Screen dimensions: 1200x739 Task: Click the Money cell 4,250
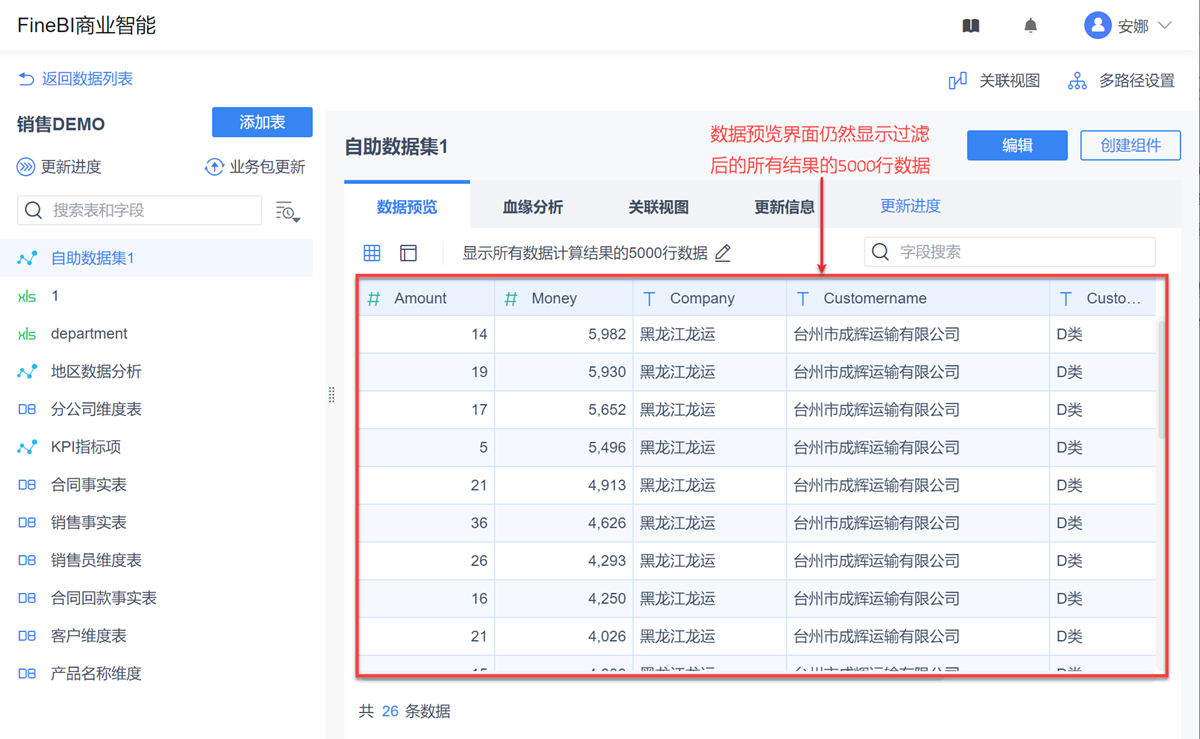564,598
